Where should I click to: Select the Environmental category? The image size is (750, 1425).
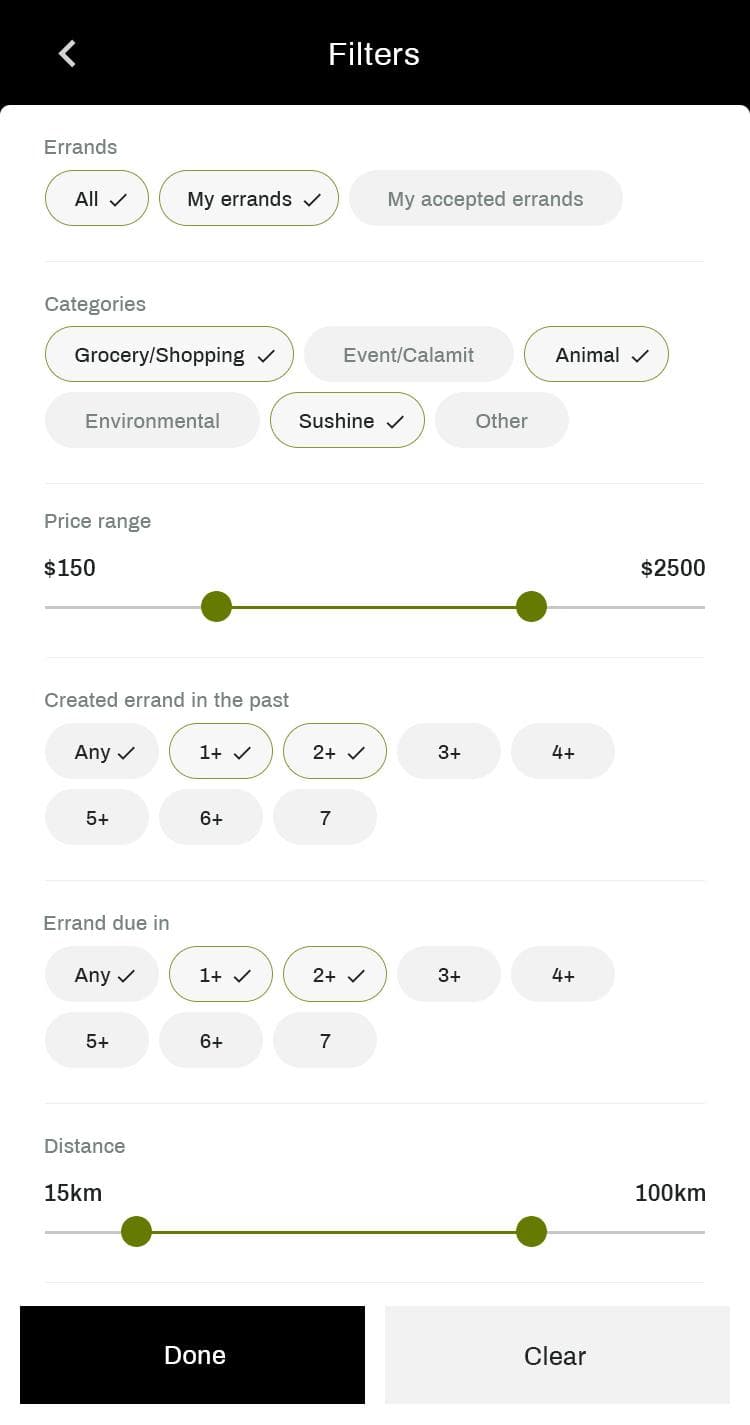pyautogui.click(x=152, y=421)
